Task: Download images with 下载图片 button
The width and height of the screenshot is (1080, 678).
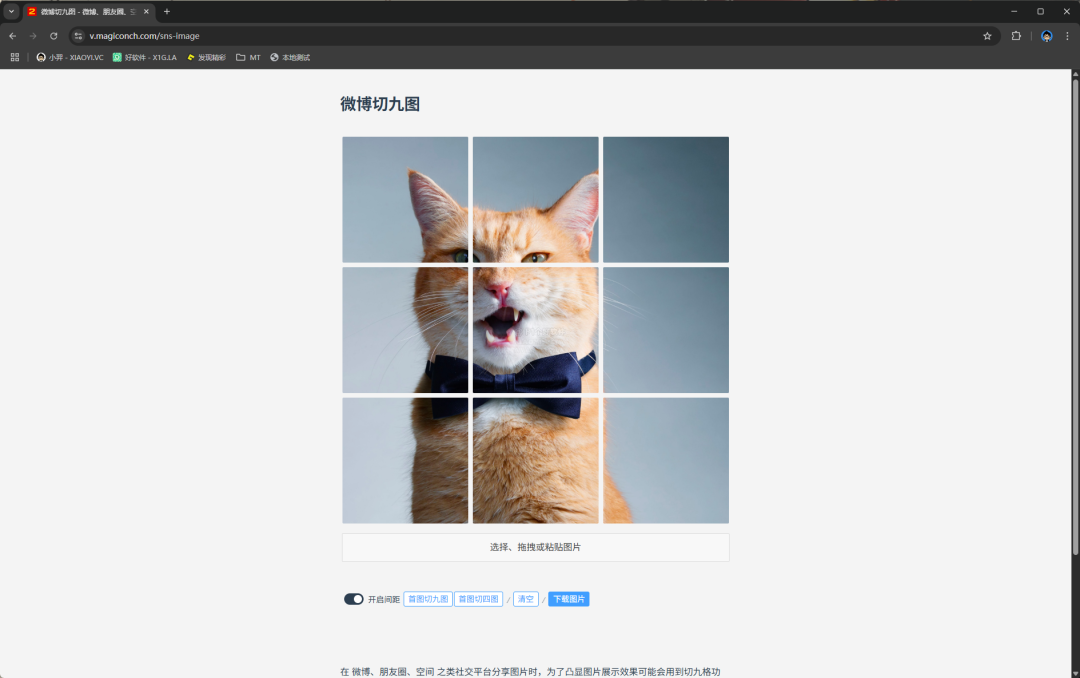Action: 568,599
